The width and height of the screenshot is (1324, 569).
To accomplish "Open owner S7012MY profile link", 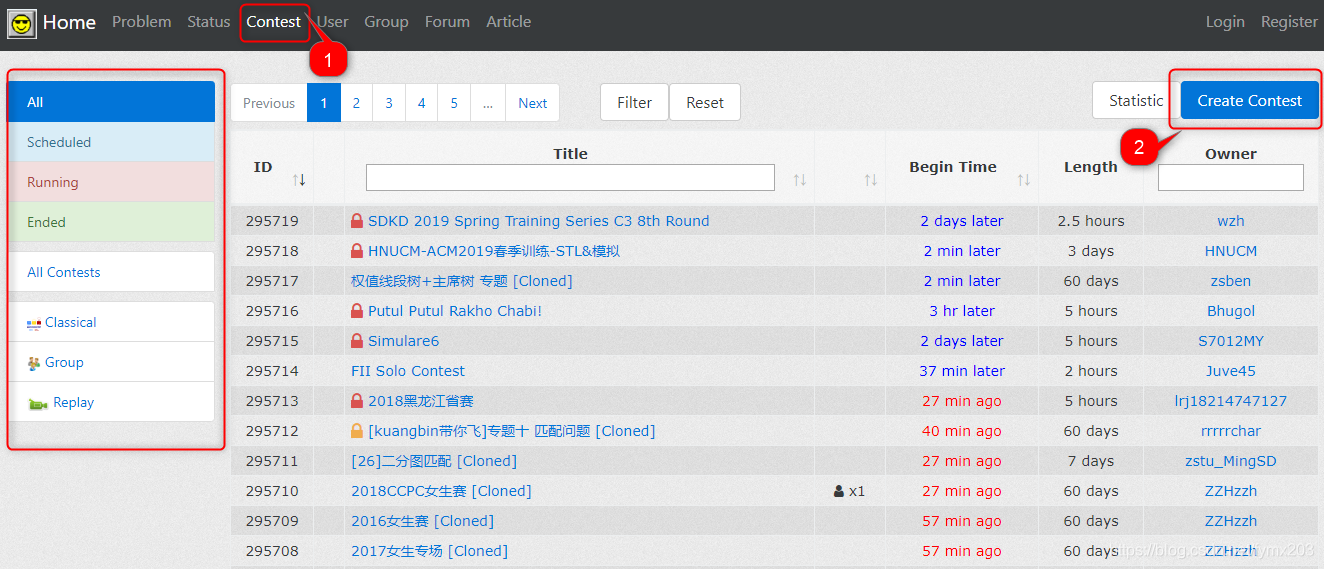I will [1231, 341].
